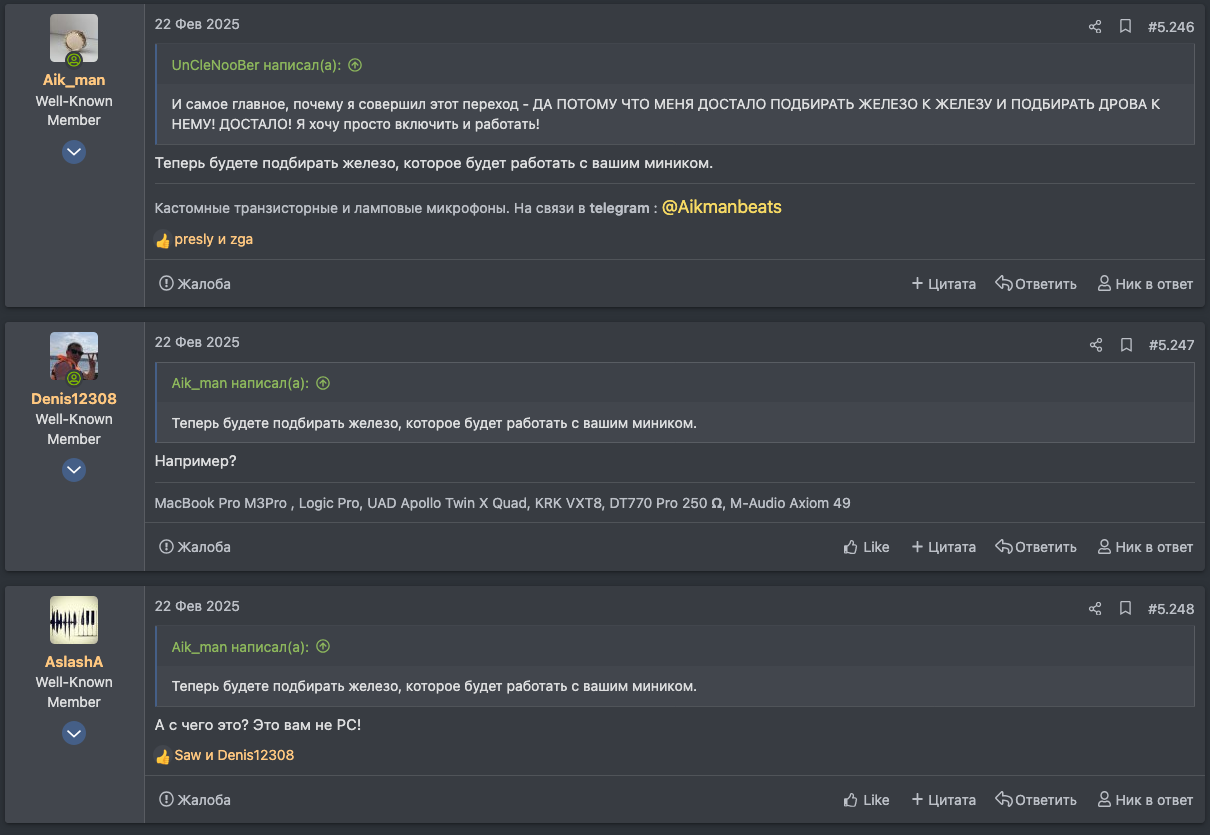Click share icon on post #5.246
1210x835 pixels.
[1095, 27]
